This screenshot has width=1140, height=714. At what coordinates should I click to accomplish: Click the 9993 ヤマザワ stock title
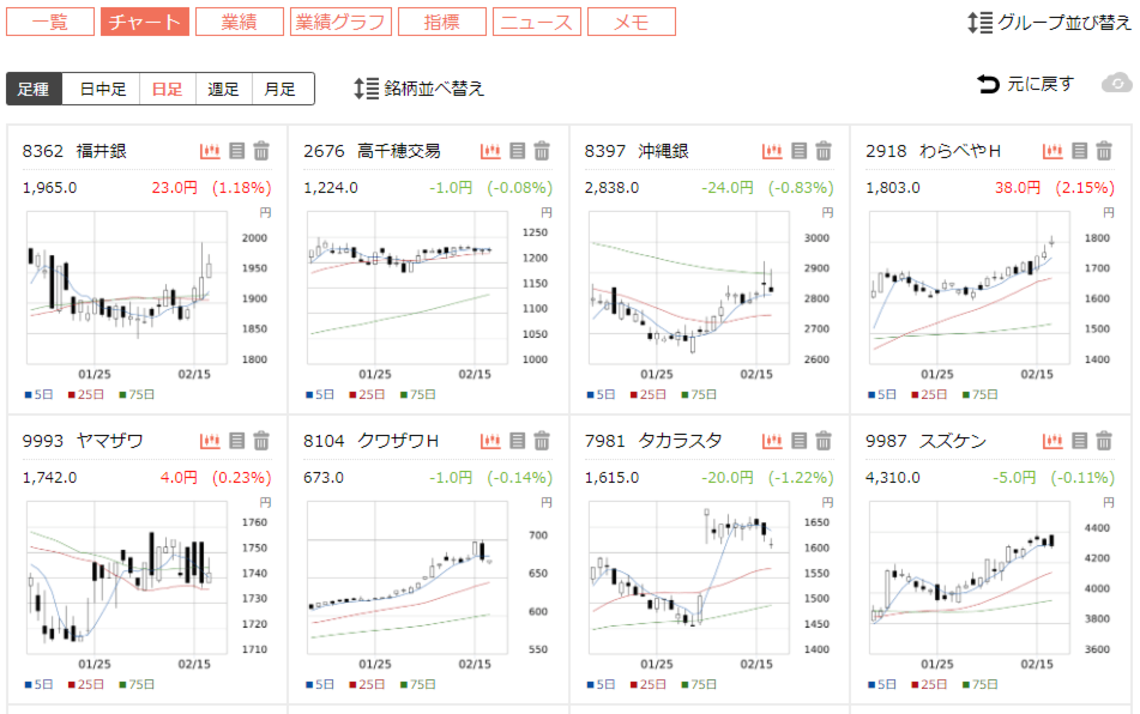(73, 438)
